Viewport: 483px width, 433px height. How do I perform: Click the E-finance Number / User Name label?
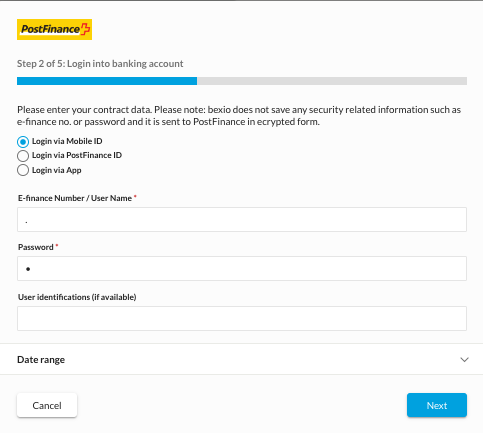(77, 198)
